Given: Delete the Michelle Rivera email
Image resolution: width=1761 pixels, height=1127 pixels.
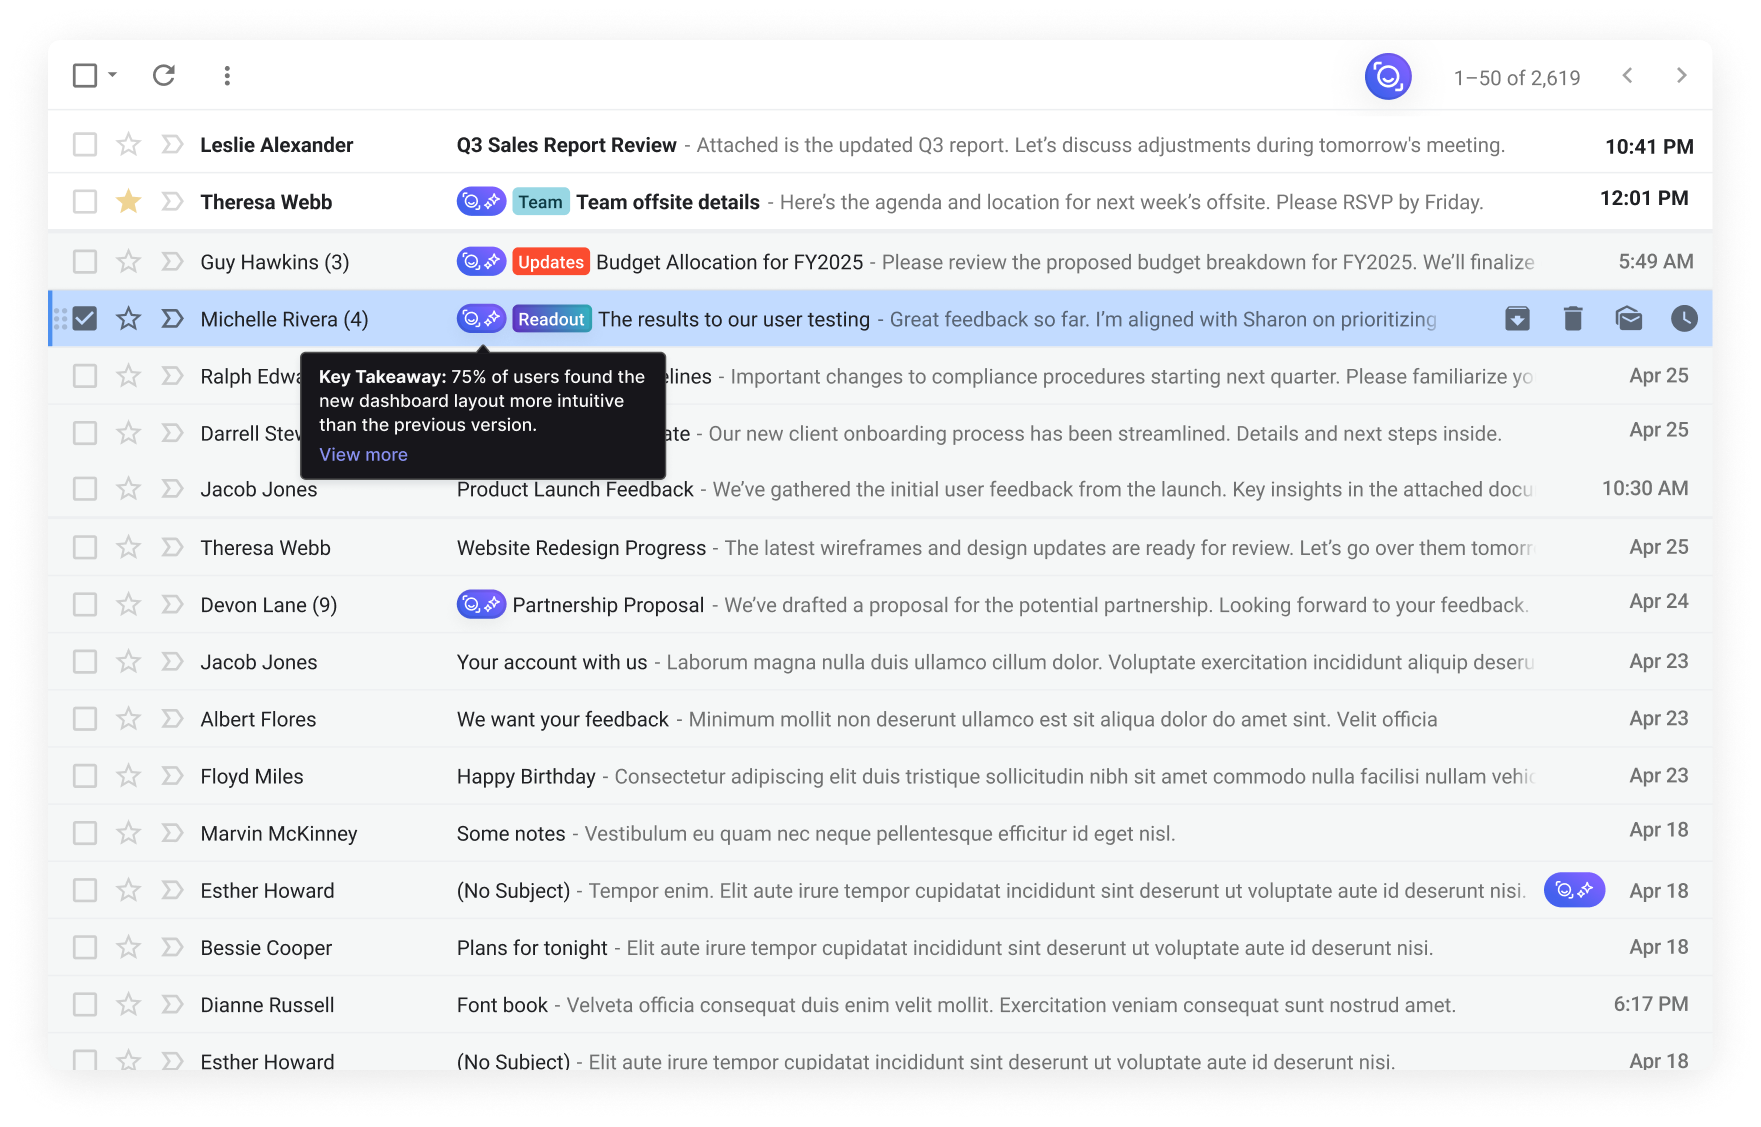Looking at the screenshot, I should (1573, 319).
